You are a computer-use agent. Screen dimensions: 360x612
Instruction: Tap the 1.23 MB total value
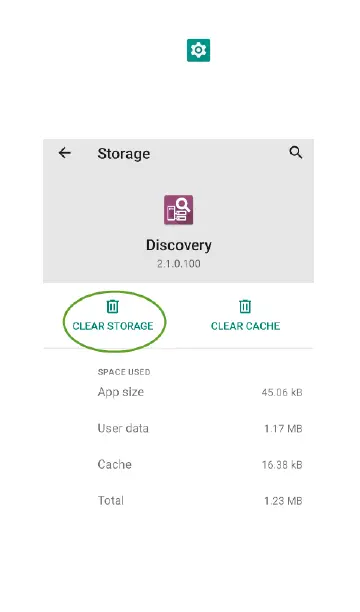coord(283,501)
